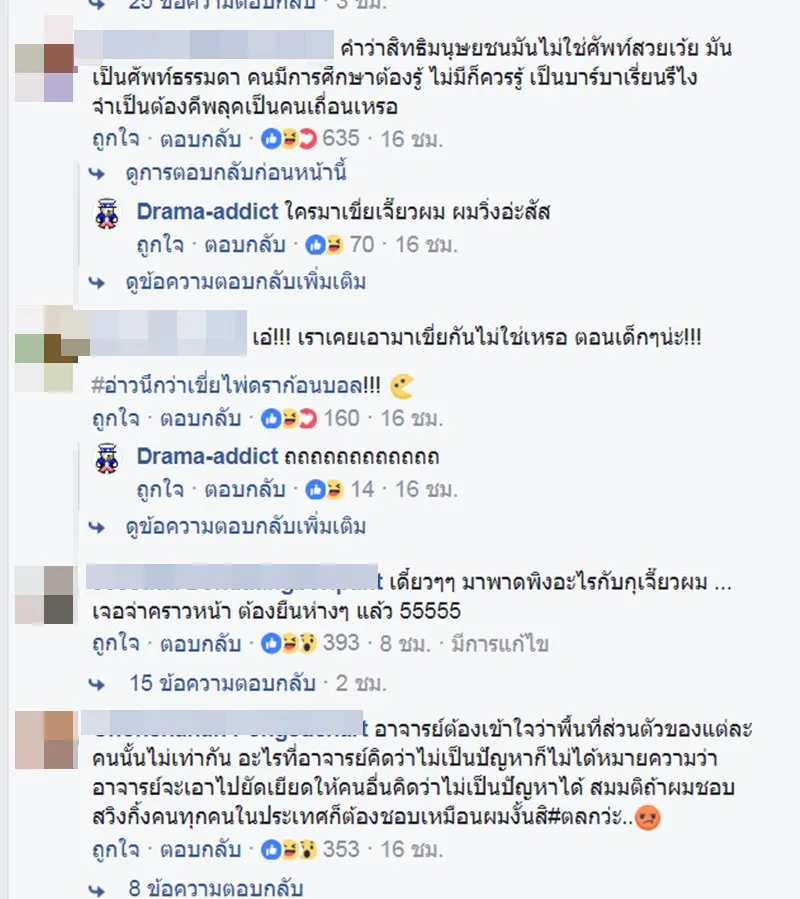800x899 pixels.
Task: Expand the '15 ข้อความตอบกลับ' replies thread
Action: point(223,683)
